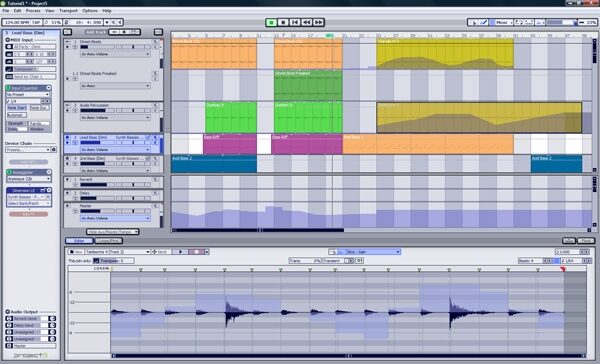The height and width of the screenshot is (364, 600).
Task: Click the New pattern button in the editor
Action: coord(76,252)
